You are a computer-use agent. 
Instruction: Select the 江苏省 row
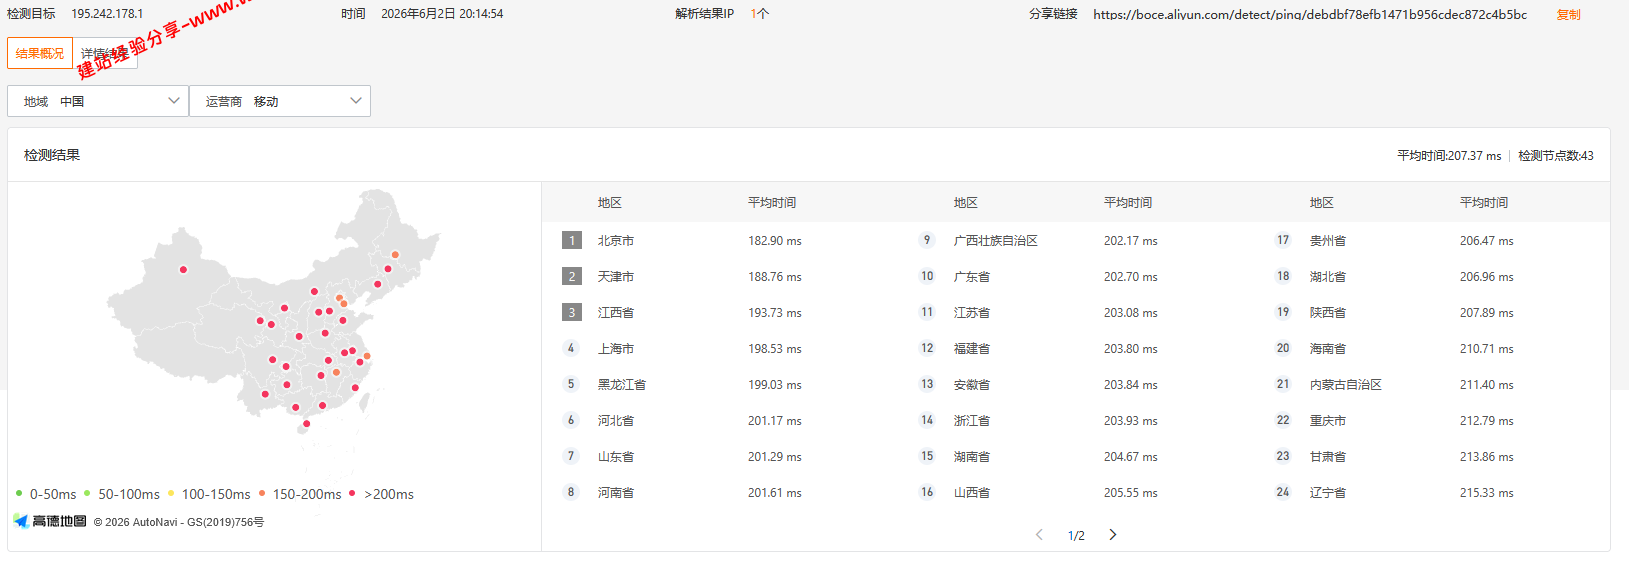click(x=1076, y=312)
